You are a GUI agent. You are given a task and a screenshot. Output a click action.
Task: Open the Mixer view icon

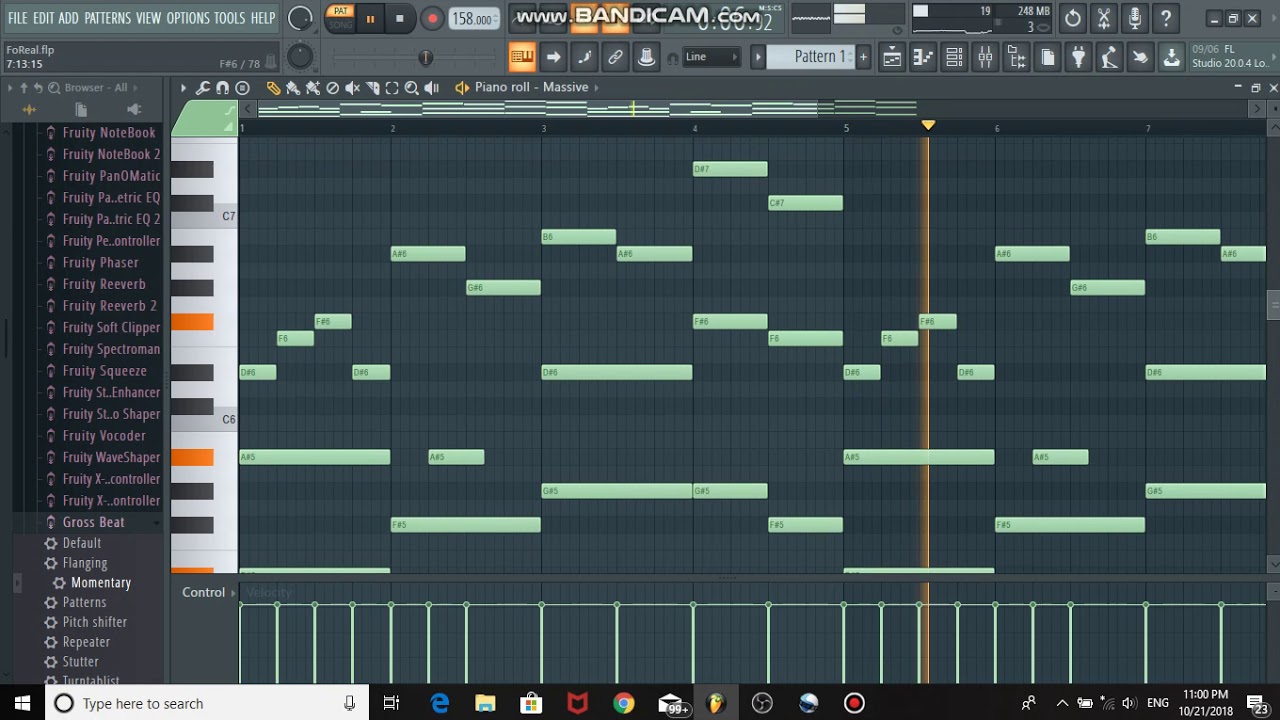pos(985,57)
